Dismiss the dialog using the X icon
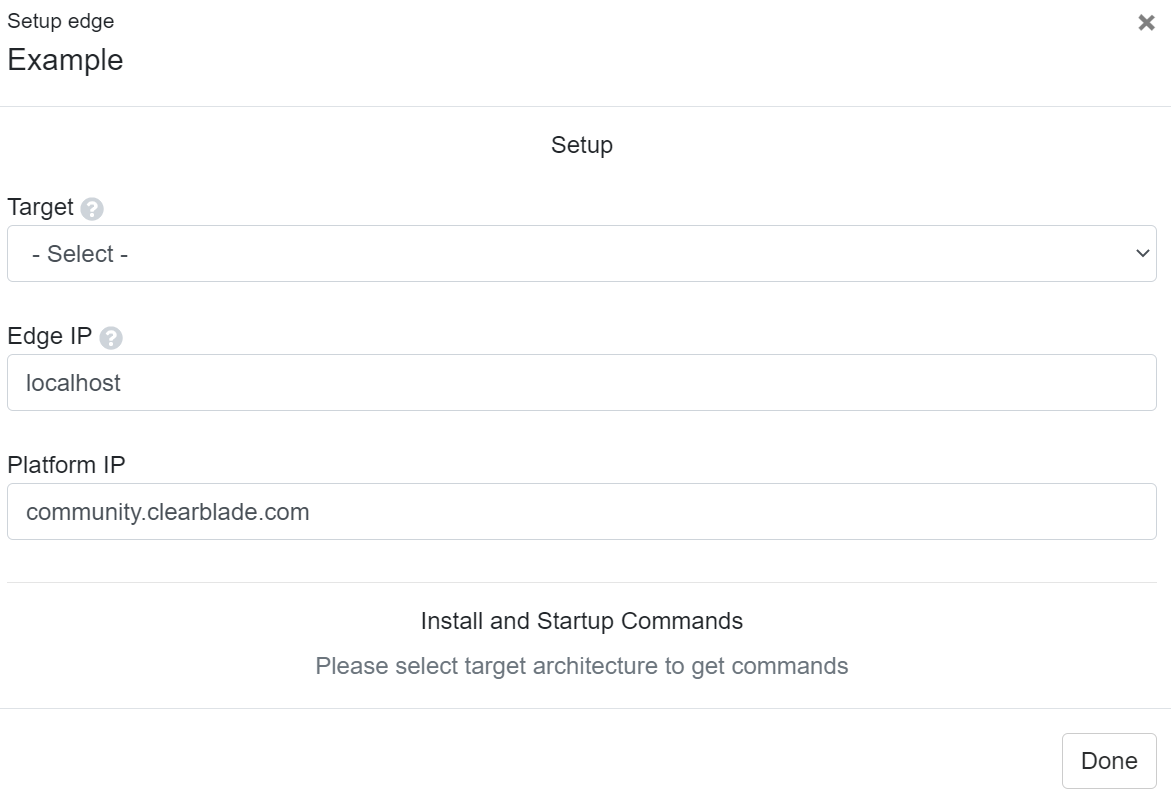 click(1146, 23)
